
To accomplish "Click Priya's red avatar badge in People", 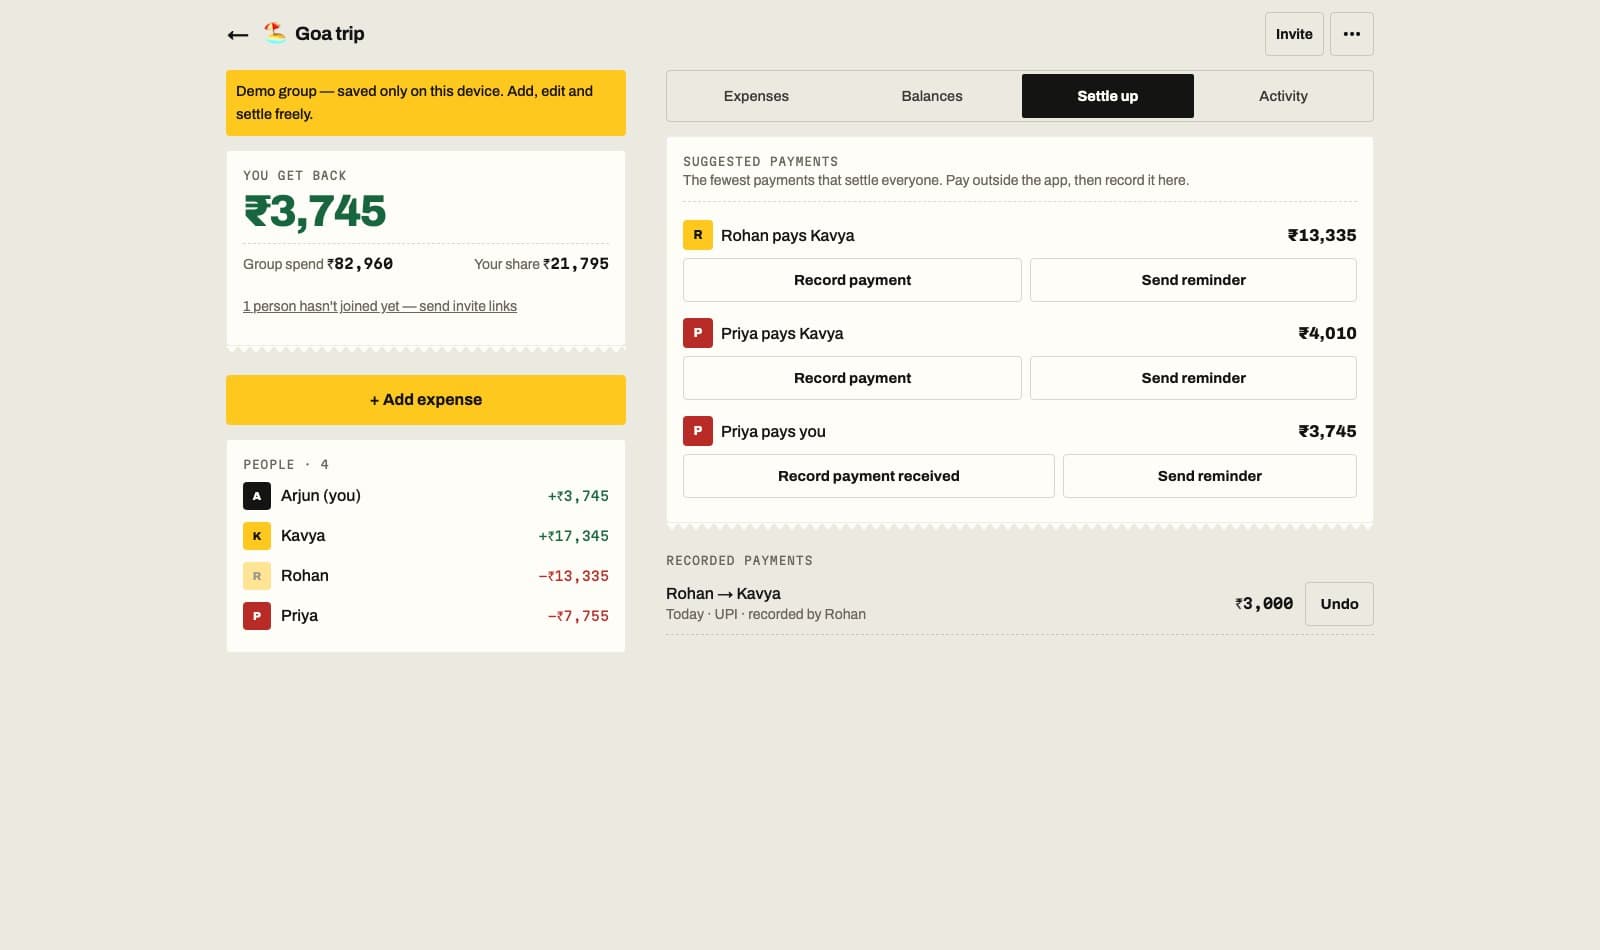I will point(257,616).
